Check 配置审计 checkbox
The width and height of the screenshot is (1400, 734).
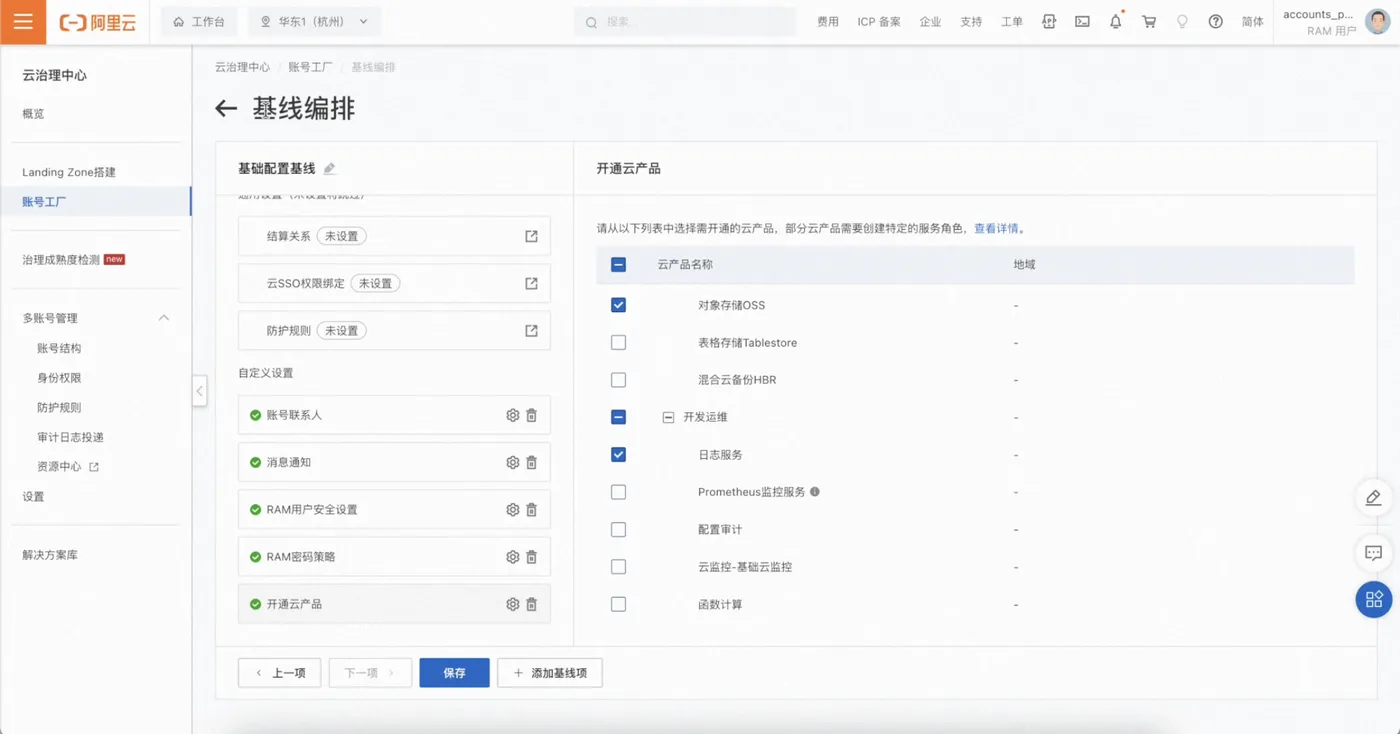pos(618,530)
